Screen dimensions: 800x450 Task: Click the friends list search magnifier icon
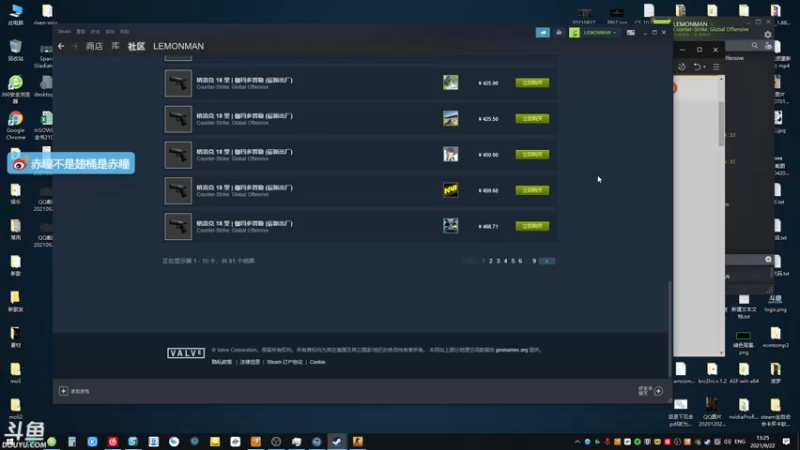755,46
